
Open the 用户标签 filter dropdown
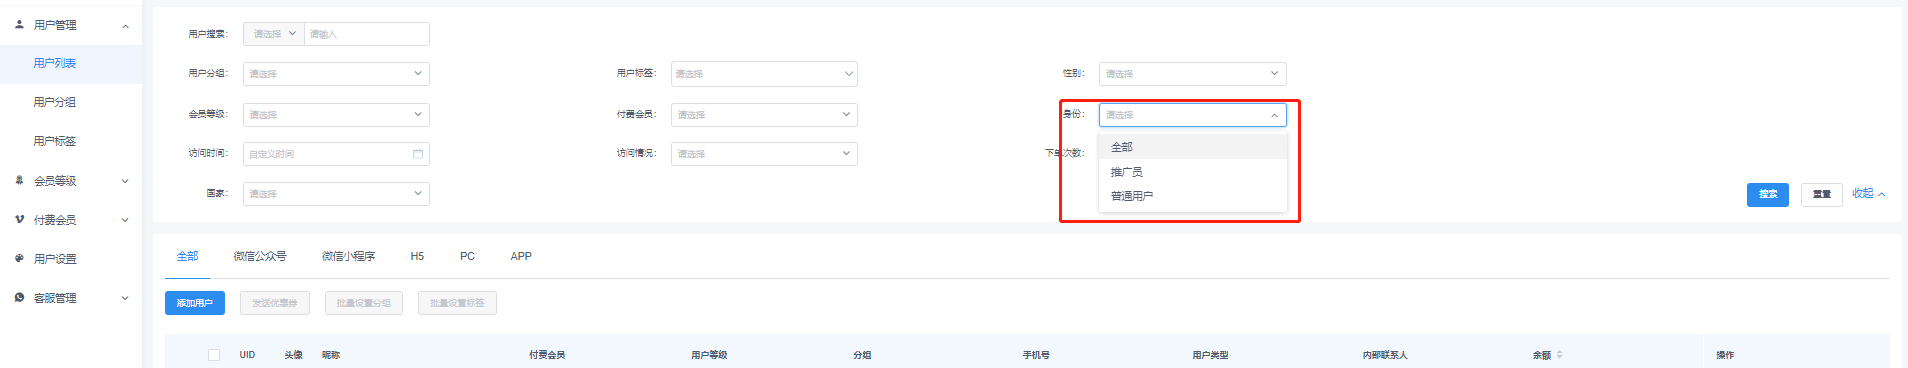click(764, 74)
